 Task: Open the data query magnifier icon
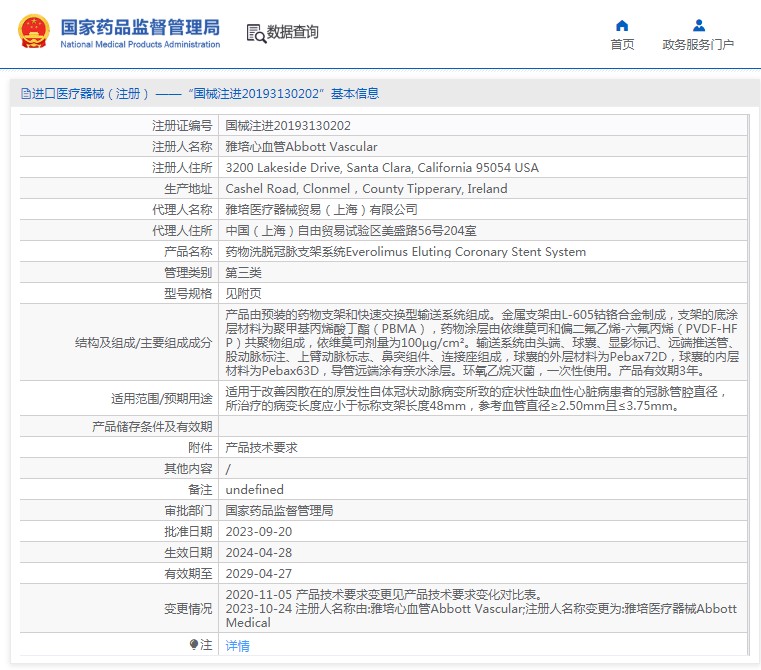(256, 33)
